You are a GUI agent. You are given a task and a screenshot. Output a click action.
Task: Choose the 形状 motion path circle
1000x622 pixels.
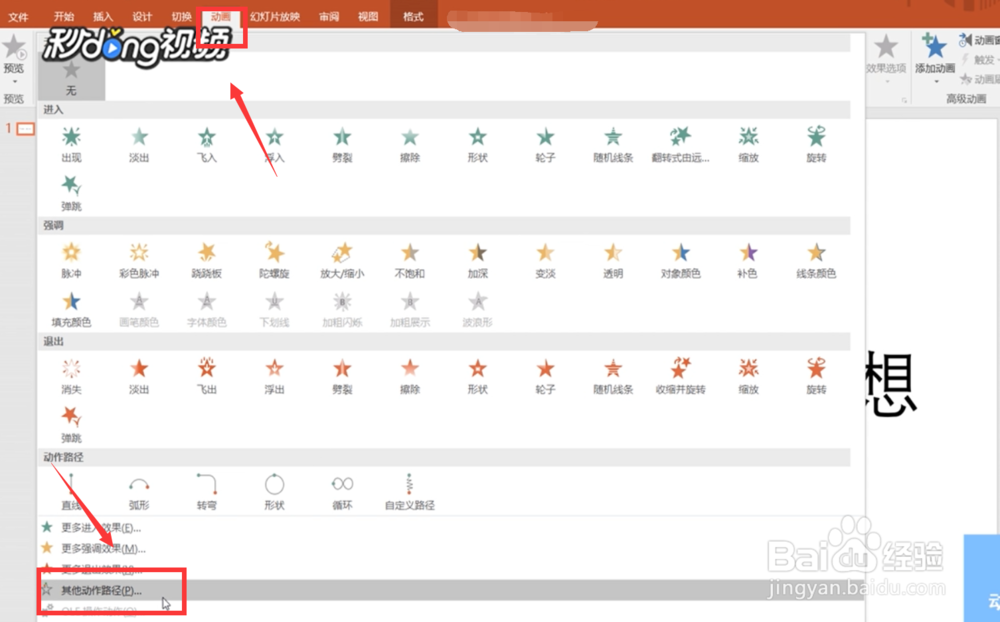[274, 492]
